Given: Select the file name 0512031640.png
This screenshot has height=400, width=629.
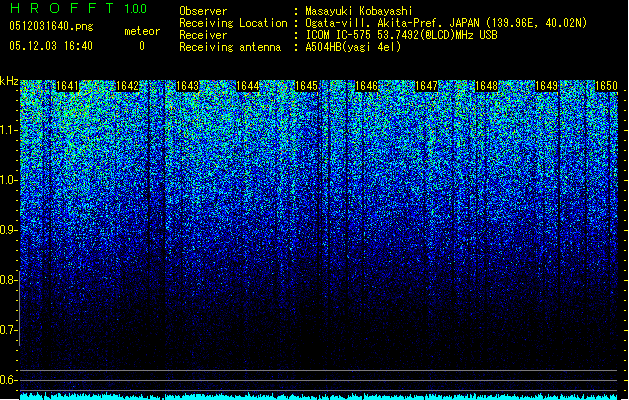Looking at the screenshot, I should click(x=51, y=26).
